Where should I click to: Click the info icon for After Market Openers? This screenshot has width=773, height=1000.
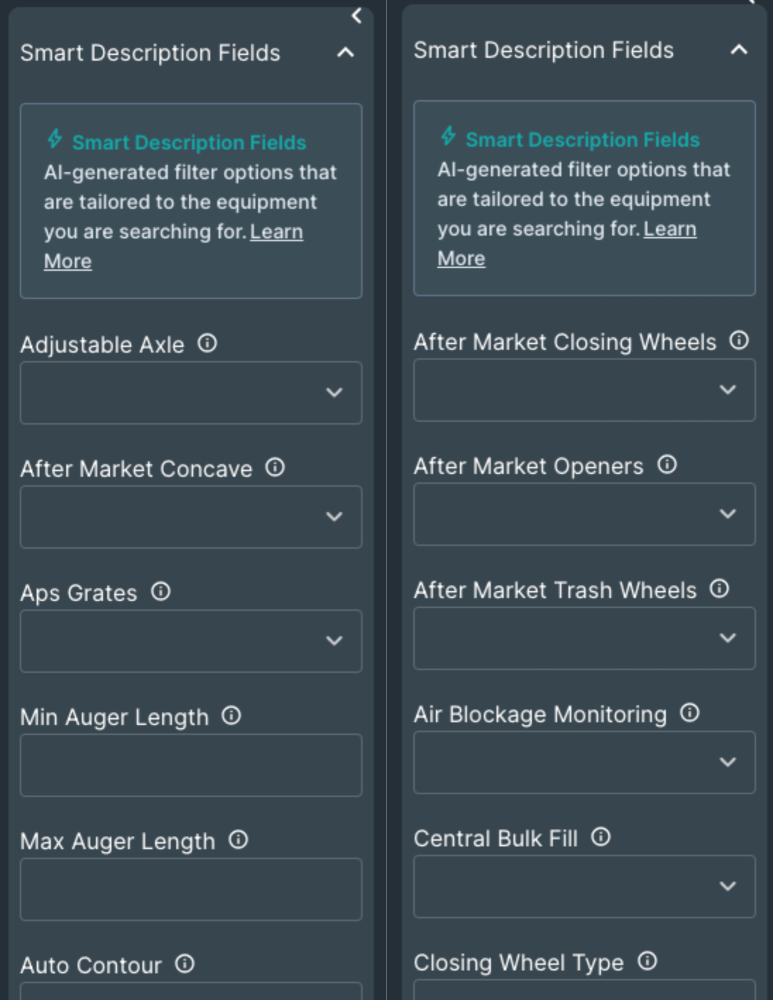point(666,465)
